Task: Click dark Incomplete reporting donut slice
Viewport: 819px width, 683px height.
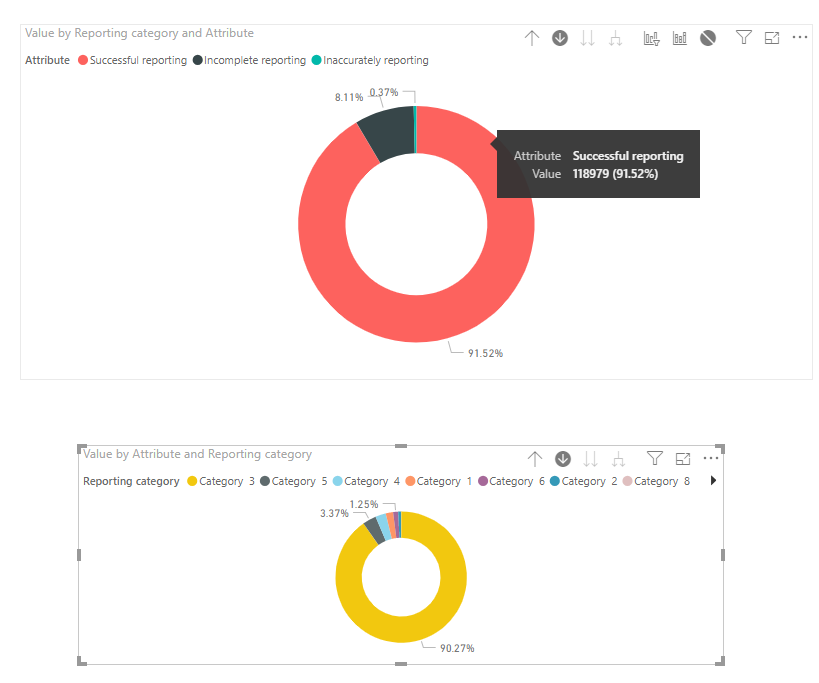Action: 391,132
